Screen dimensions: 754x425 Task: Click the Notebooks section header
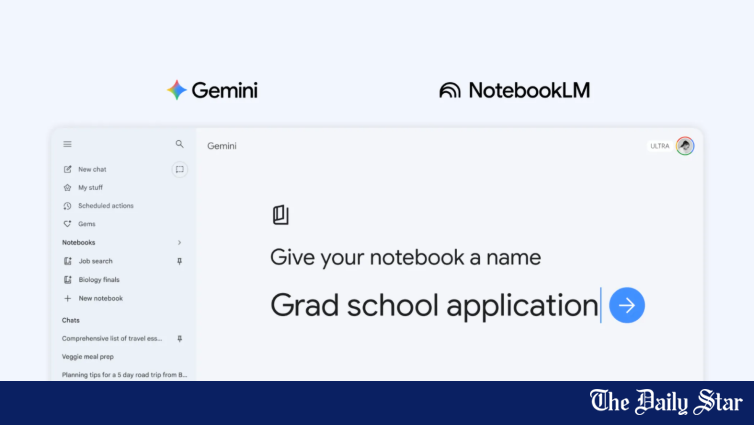point(78,243)
